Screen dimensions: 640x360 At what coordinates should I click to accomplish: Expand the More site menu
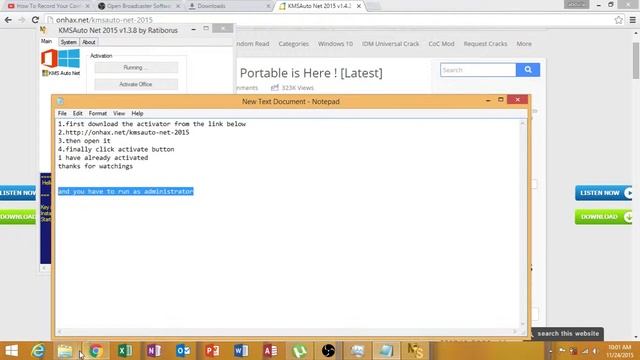pyautogui.click(x=524, y=44)
